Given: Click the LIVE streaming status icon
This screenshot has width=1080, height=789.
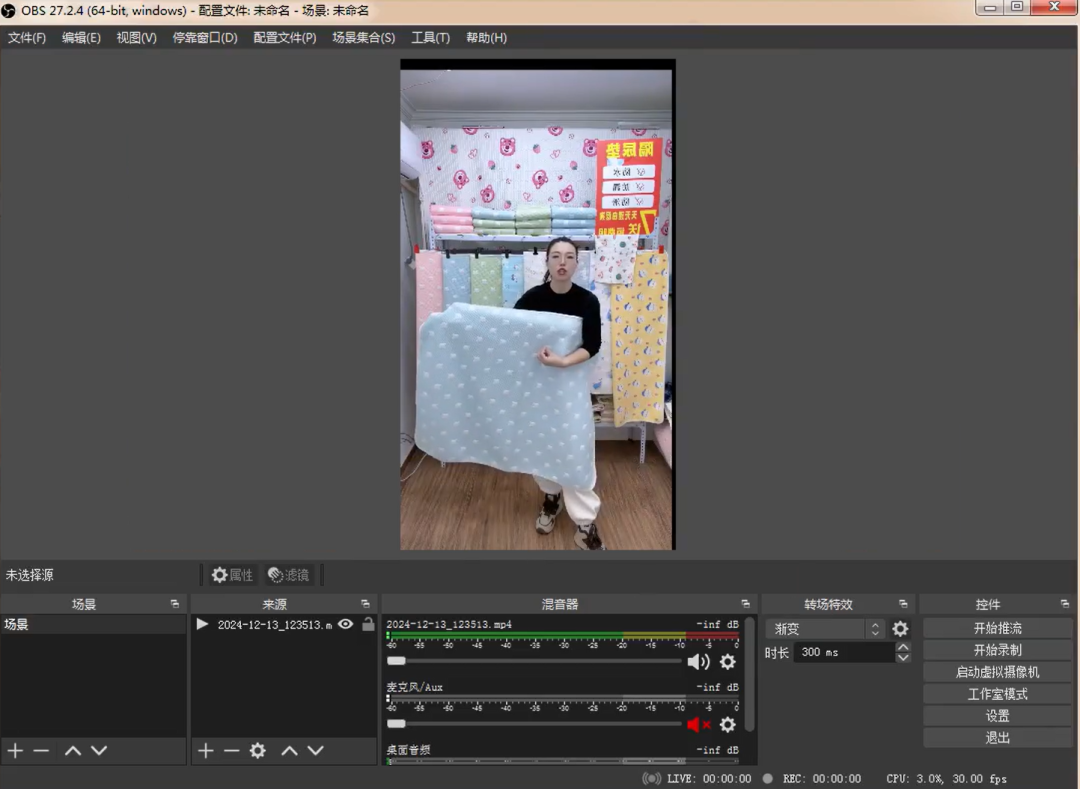Looking at the screenshot, I should (x=651, y=779).
